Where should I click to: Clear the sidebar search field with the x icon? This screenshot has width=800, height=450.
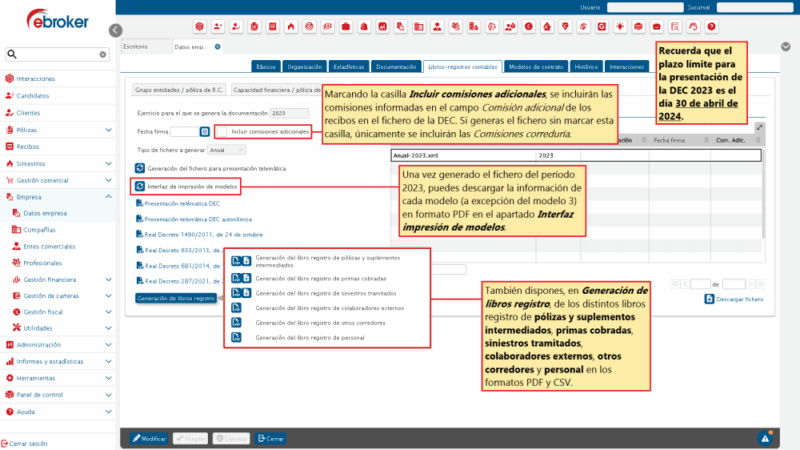103,54
